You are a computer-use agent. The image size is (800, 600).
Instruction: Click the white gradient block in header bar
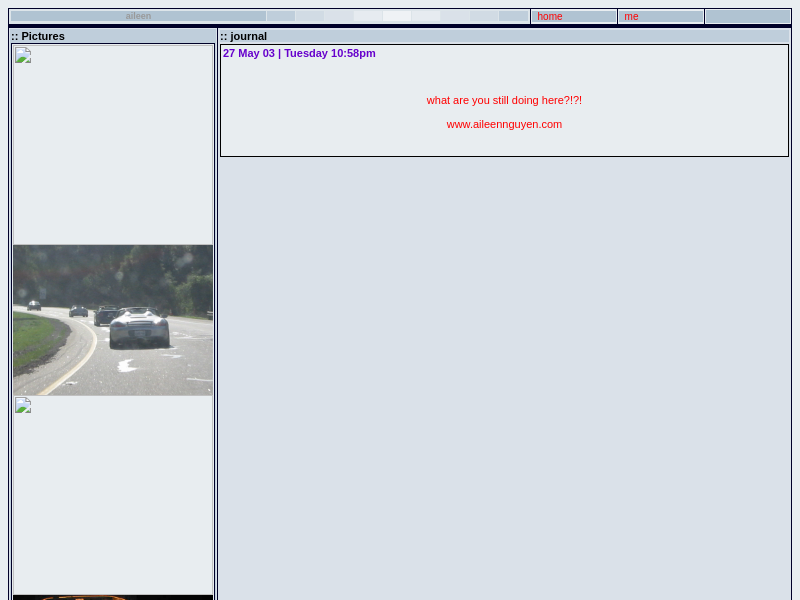point(397,16)
